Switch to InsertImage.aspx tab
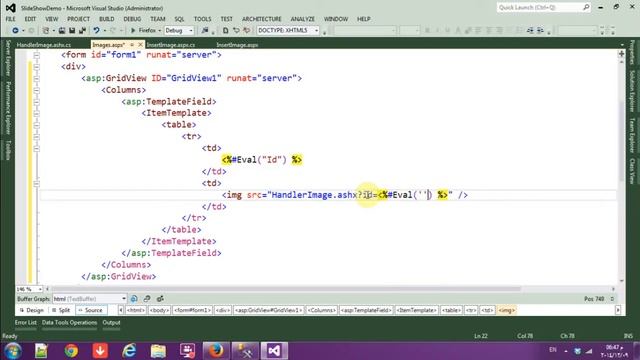The image size is (640, 360). [237, 45]
